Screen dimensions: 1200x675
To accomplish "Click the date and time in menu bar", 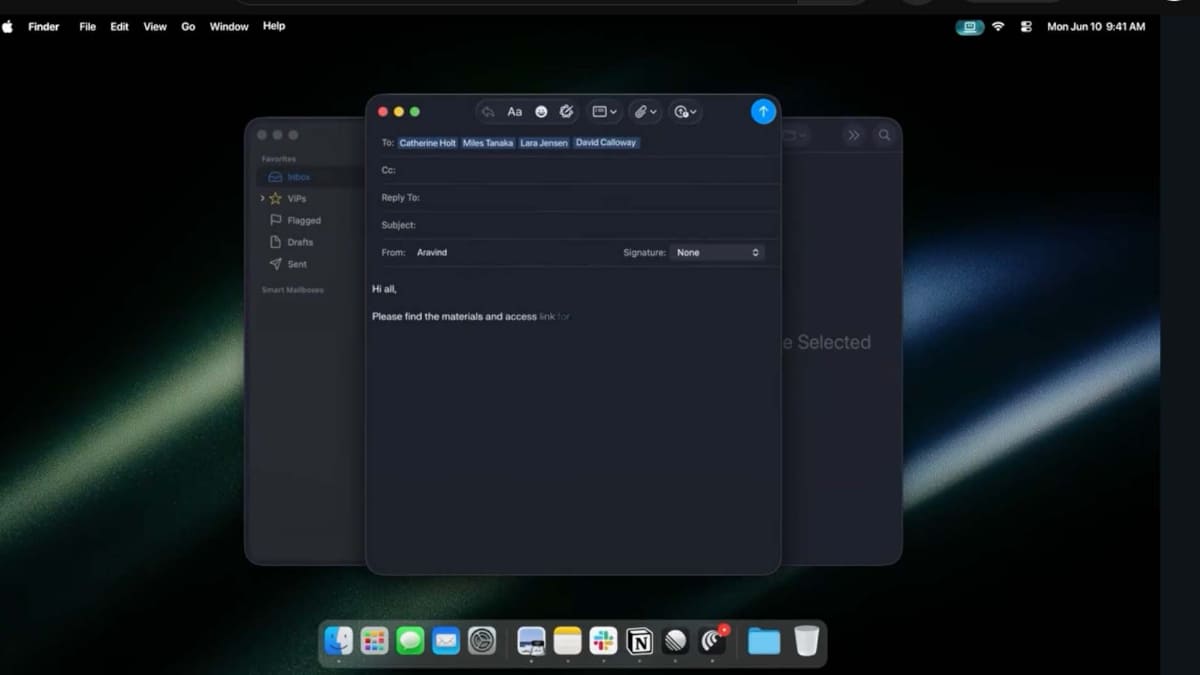I will (1096, 27).
